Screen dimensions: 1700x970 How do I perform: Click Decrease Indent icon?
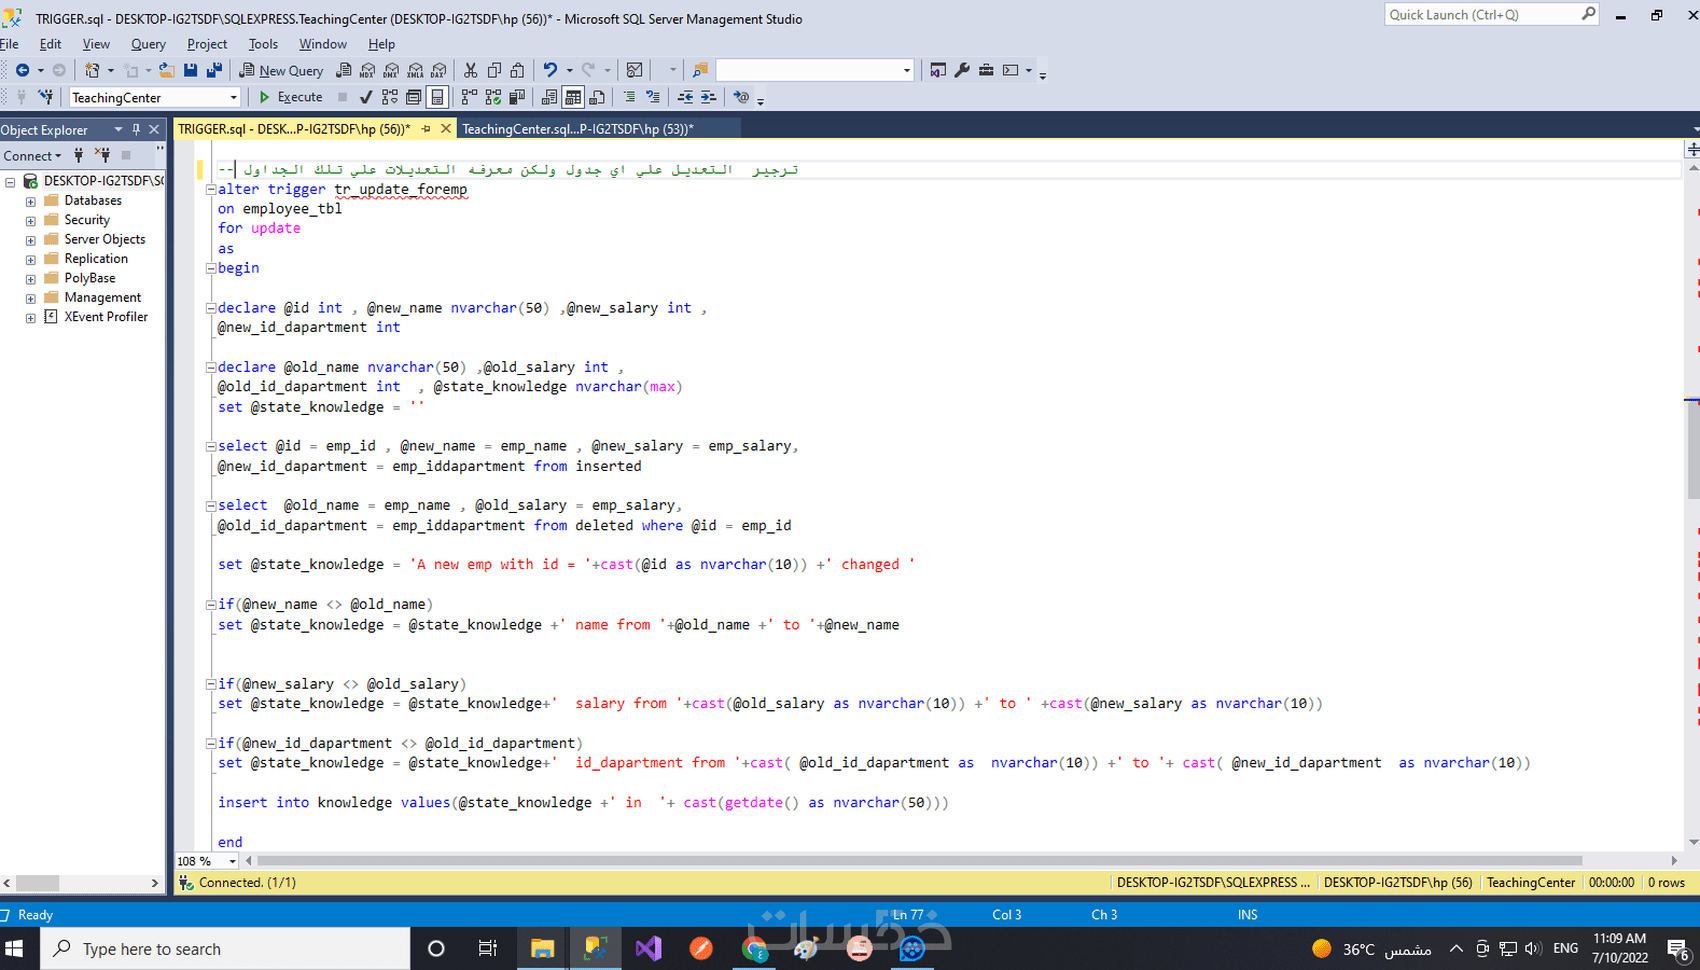(x=685, y=97)
